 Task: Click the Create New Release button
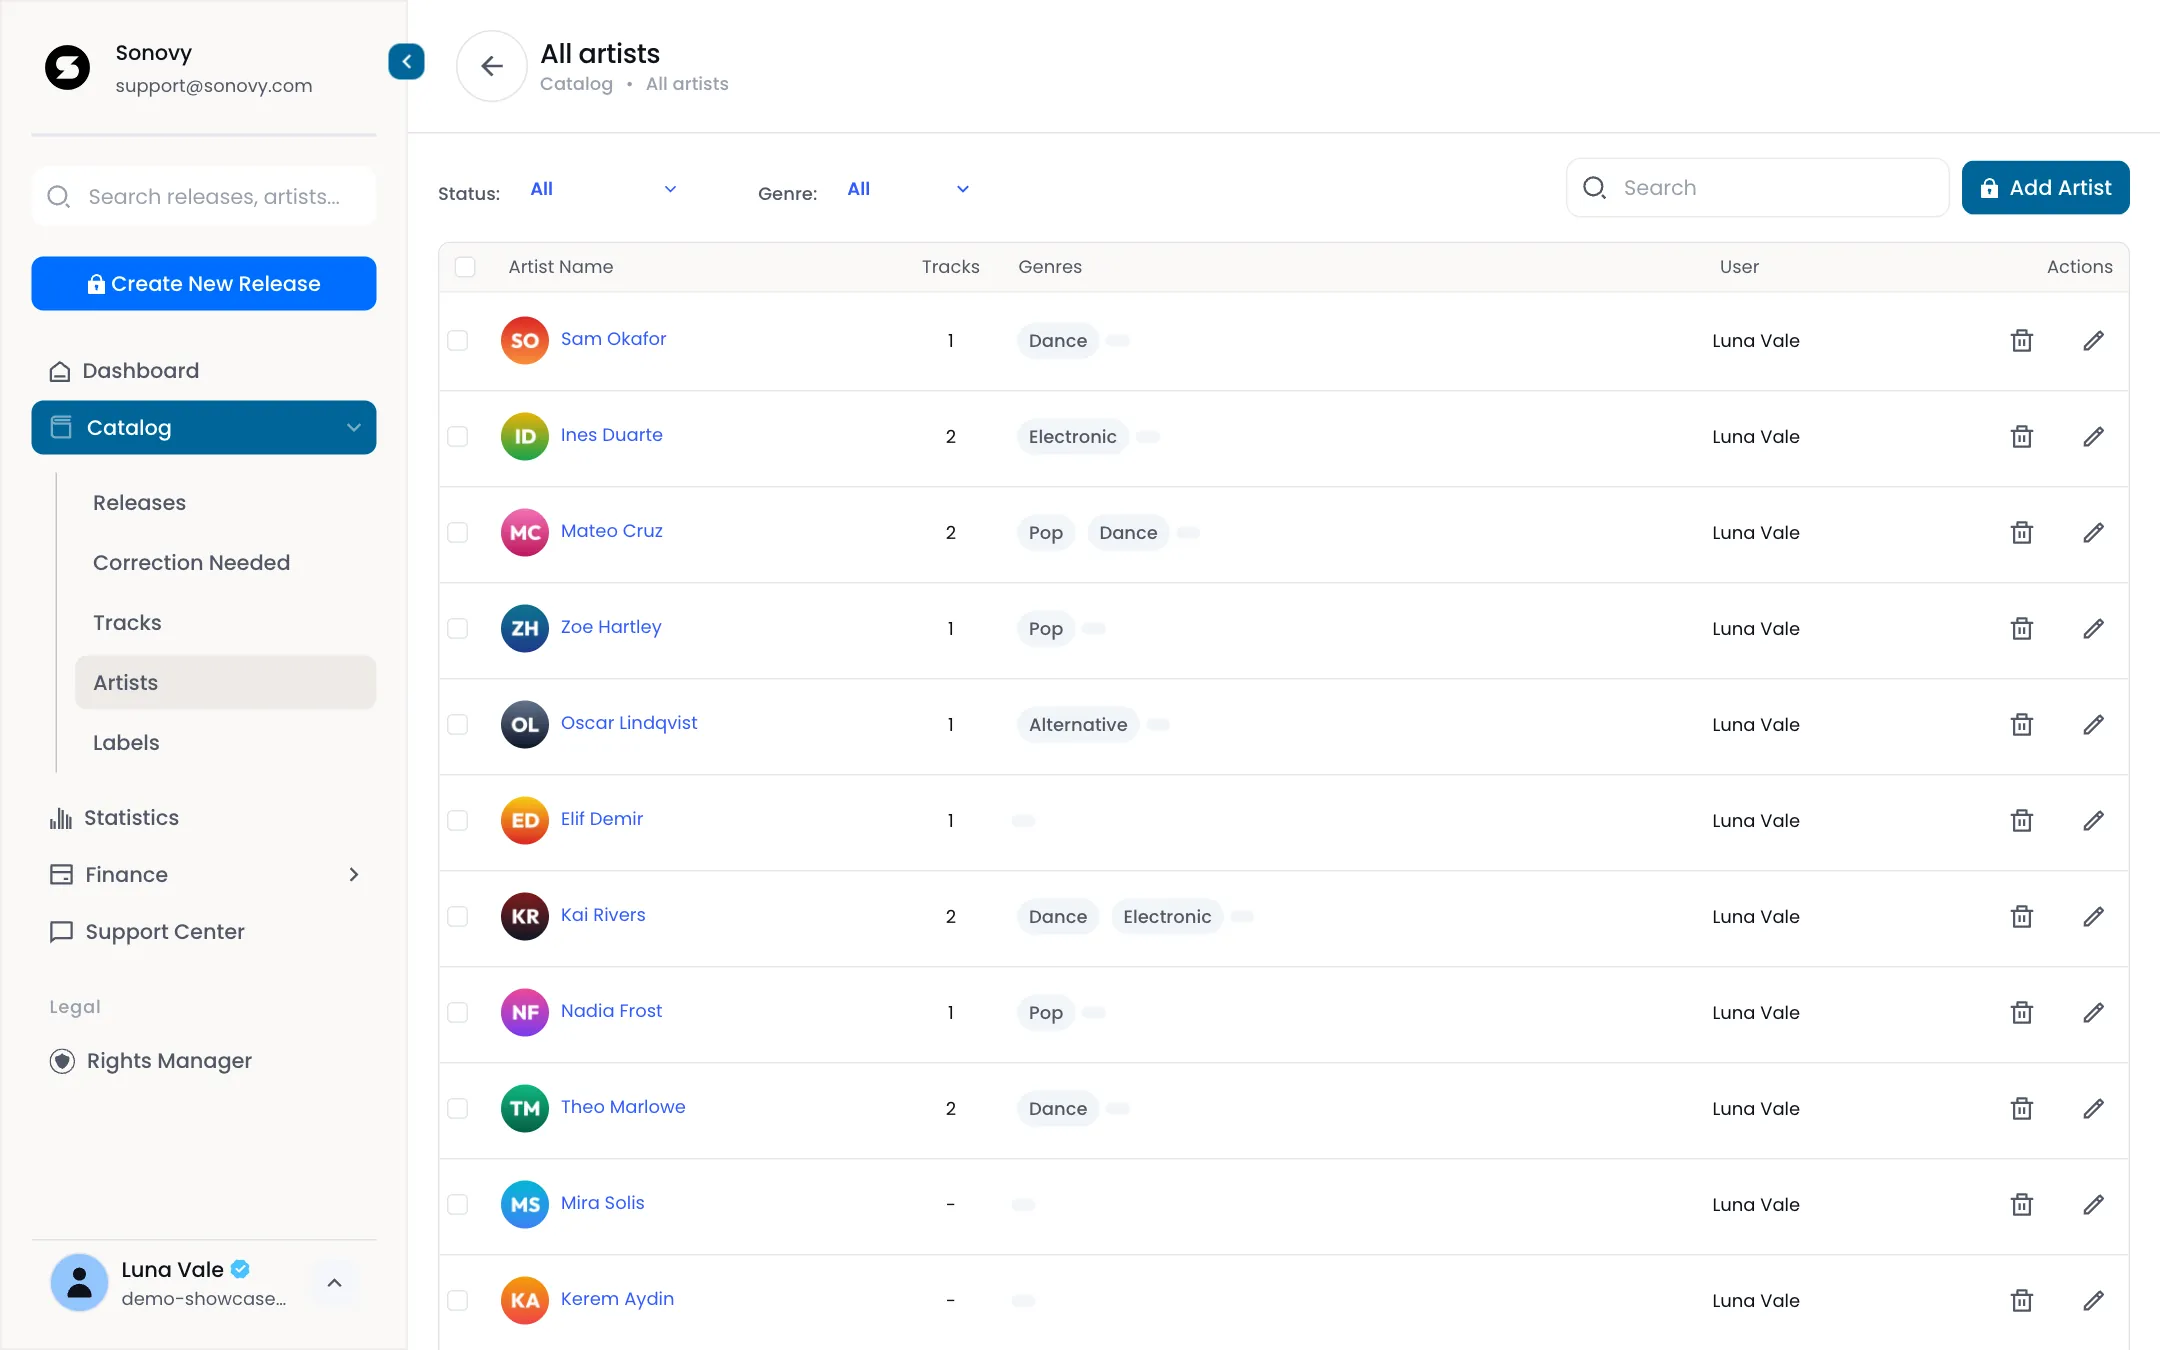pyautogui.click(x=204, y=284)
